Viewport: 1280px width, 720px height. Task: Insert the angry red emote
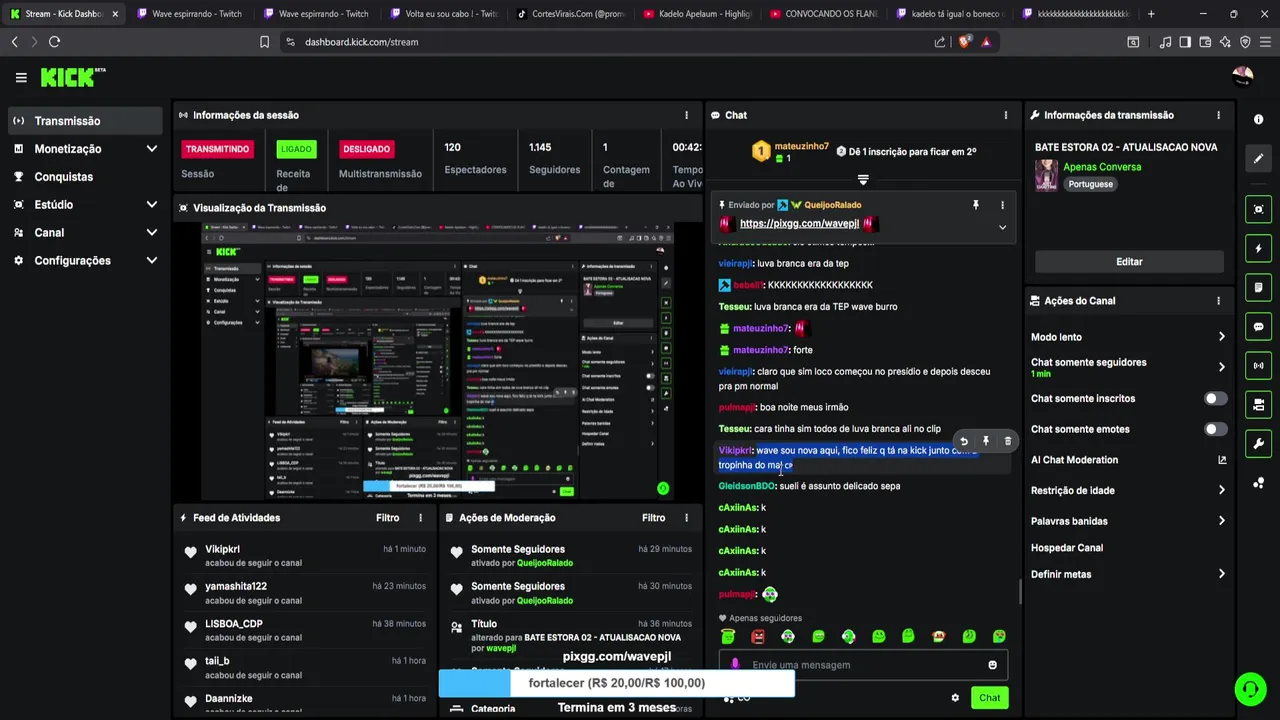[758, 637]
